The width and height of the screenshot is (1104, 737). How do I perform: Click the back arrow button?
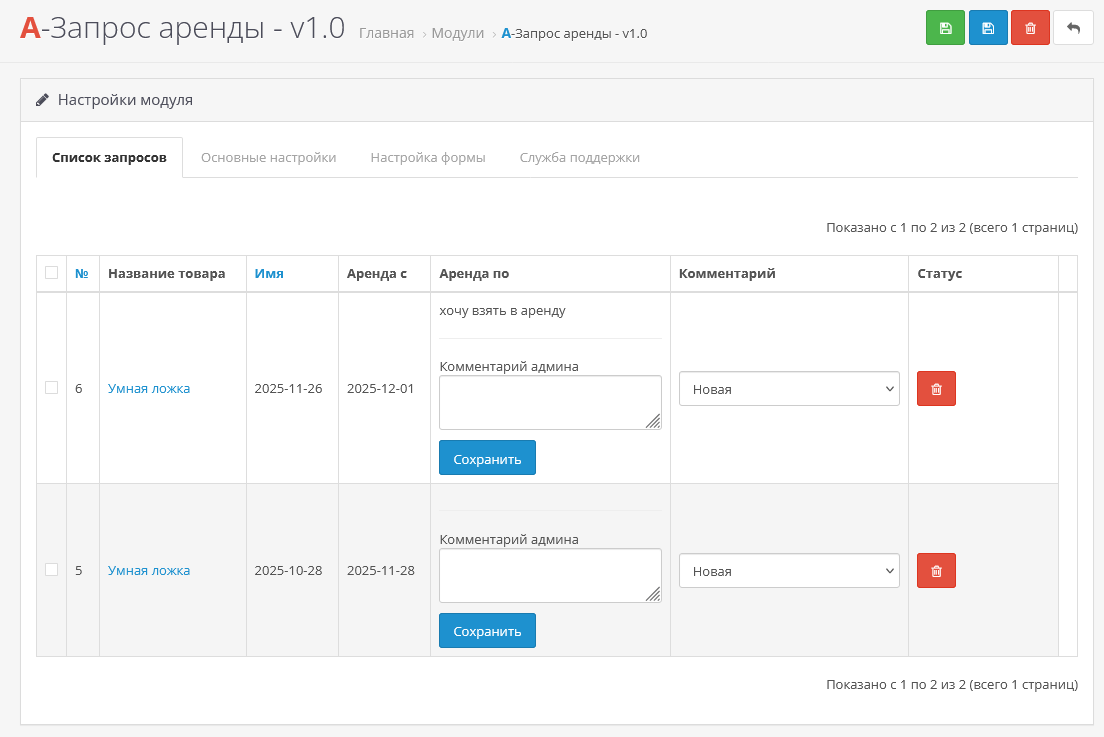click(1073, 28)
